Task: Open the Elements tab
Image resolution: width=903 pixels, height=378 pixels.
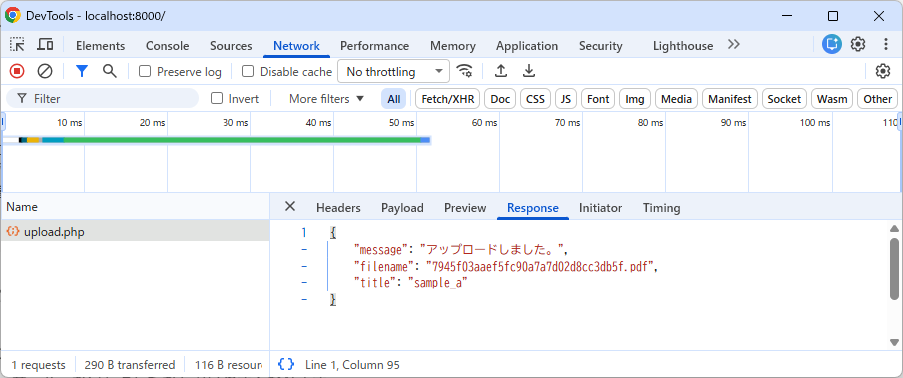Action: [x=100, y=46]
